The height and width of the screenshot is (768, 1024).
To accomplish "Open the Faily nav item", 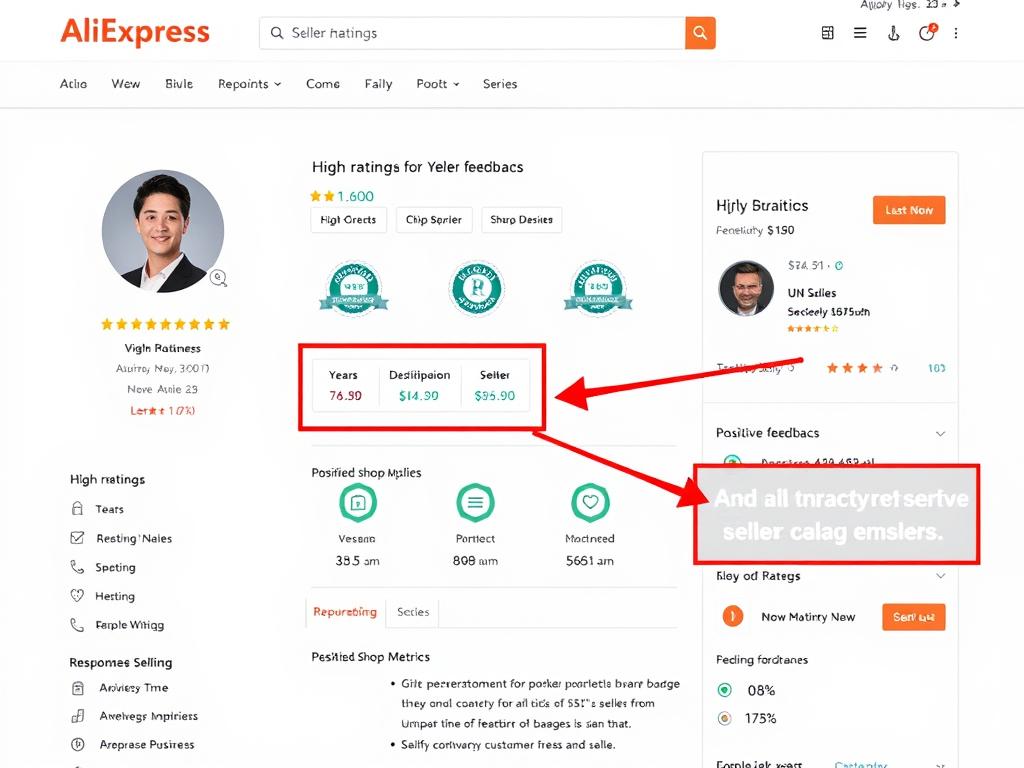I will pos(378,84).
